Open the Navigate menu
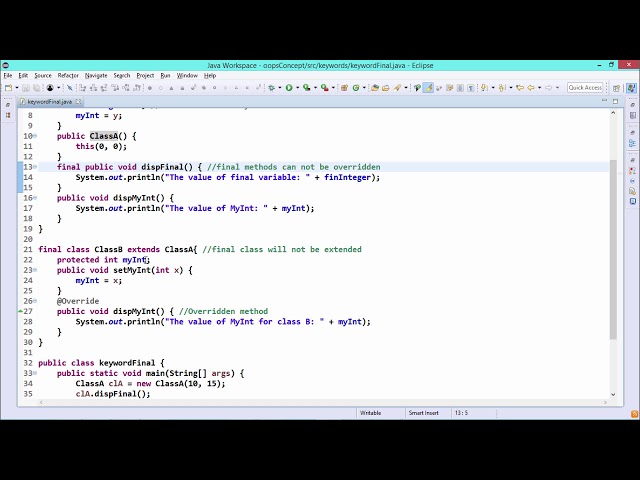Viewport: 640px width, 480px height. [x=96, y=76]
